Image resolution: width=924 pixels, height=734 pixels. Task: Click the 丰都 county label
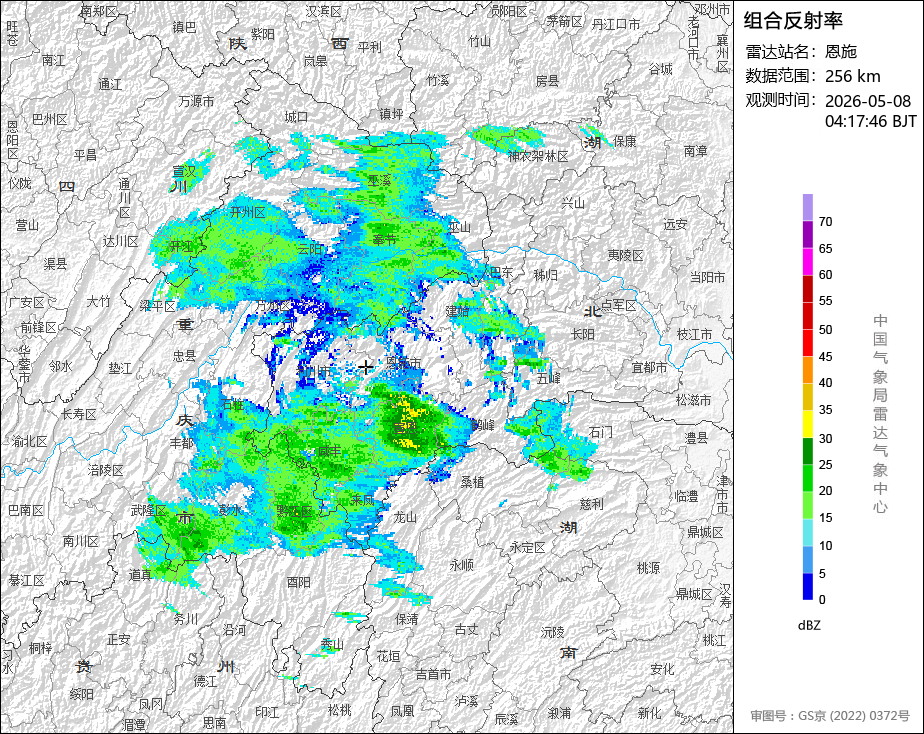pyautogui.click(x=182, y=442)
